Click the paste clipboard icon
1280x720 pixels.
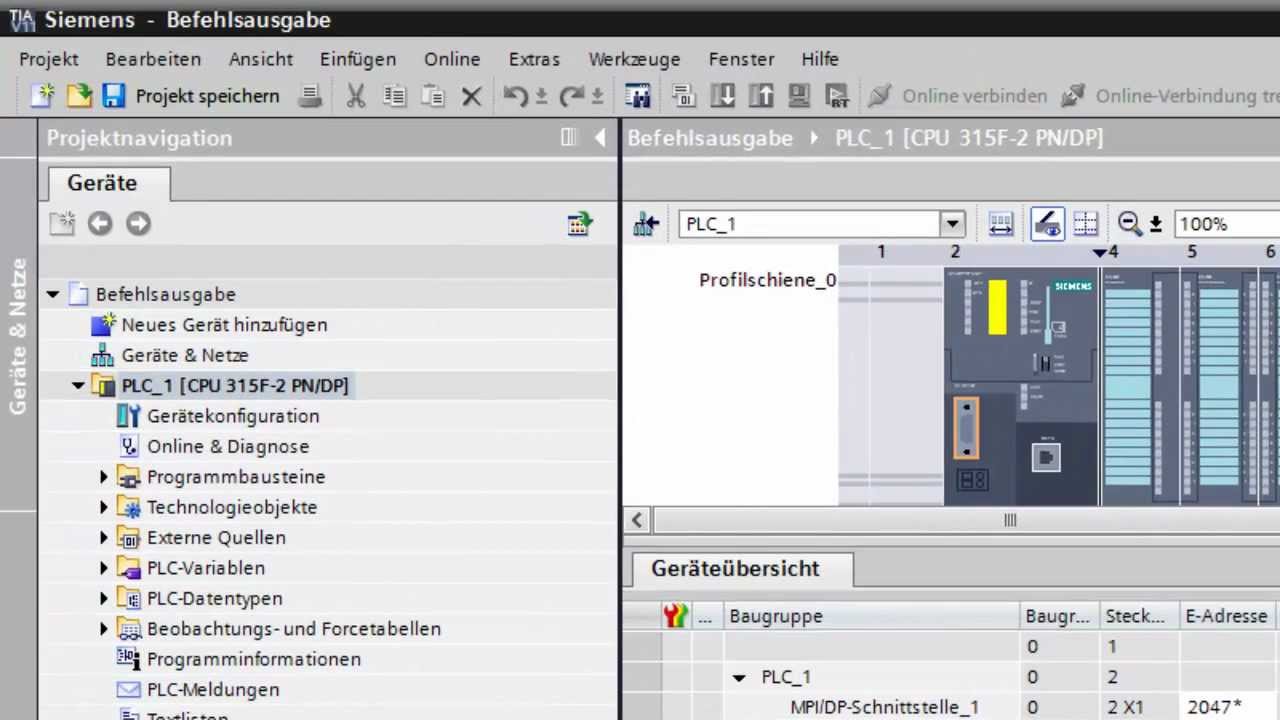[433, 96]
